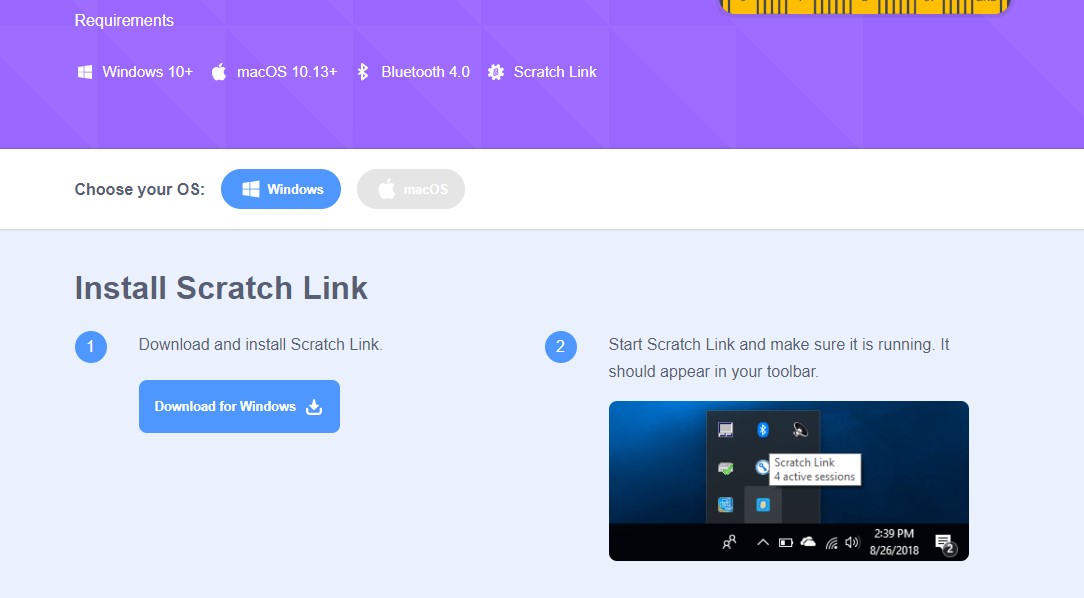Click the Bluetooth tray icon in the screenshot
The image size is (1084, 598).
[x=763, y=430]
